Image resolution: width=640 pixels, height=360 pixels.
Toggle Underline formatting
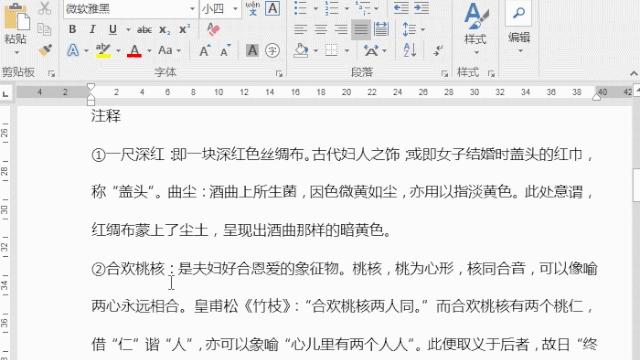click(x=113, y=29)
